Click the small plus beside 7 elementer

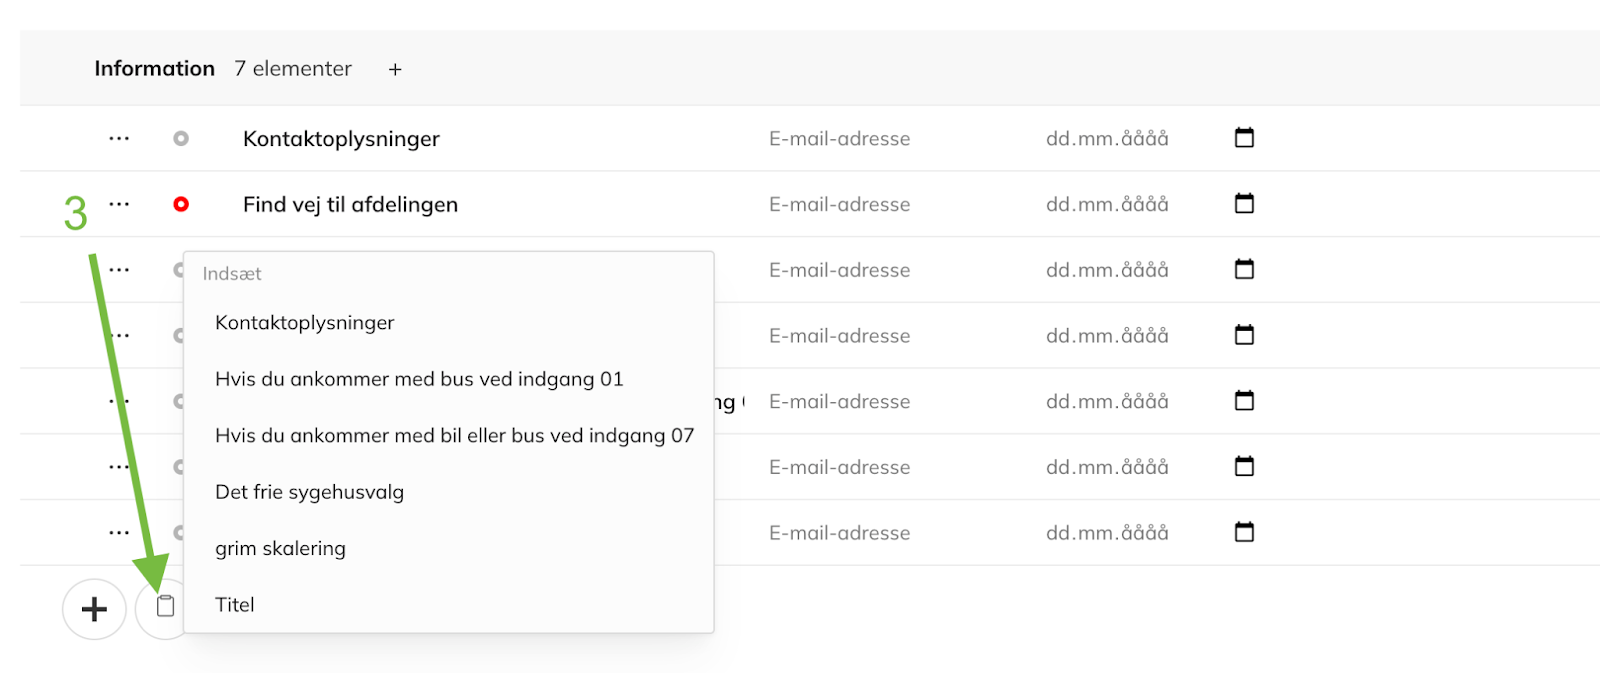[395, 69]
